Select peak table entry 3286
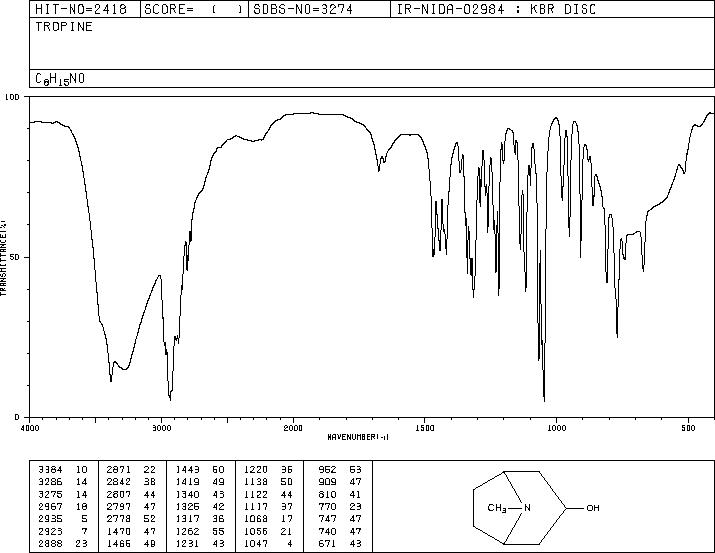 pyautogui.click(x=62, y=482)
